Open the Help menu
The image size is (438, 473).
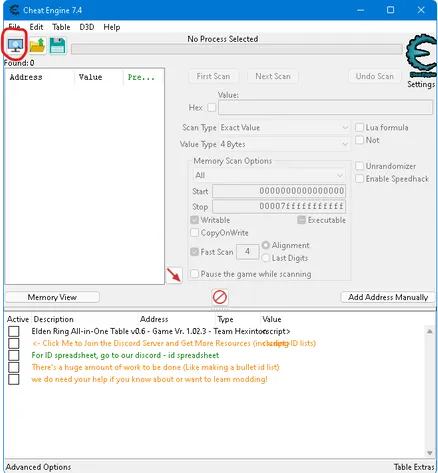click(x=112, y=27)
